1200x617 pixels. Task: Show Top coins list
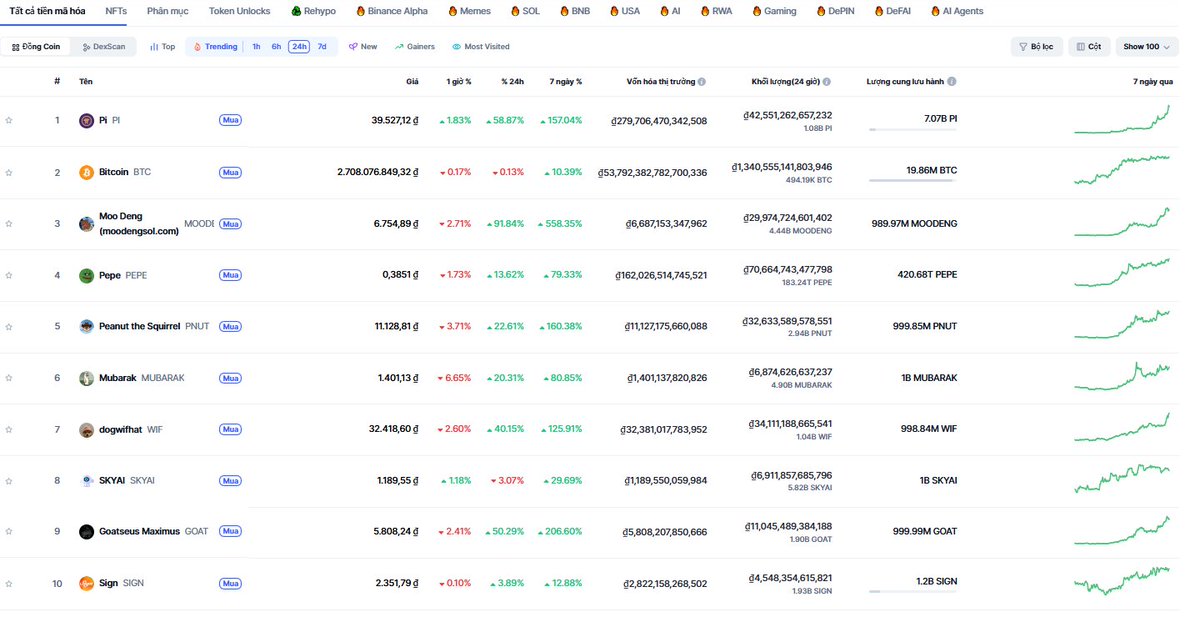click(x=162, y=47)
